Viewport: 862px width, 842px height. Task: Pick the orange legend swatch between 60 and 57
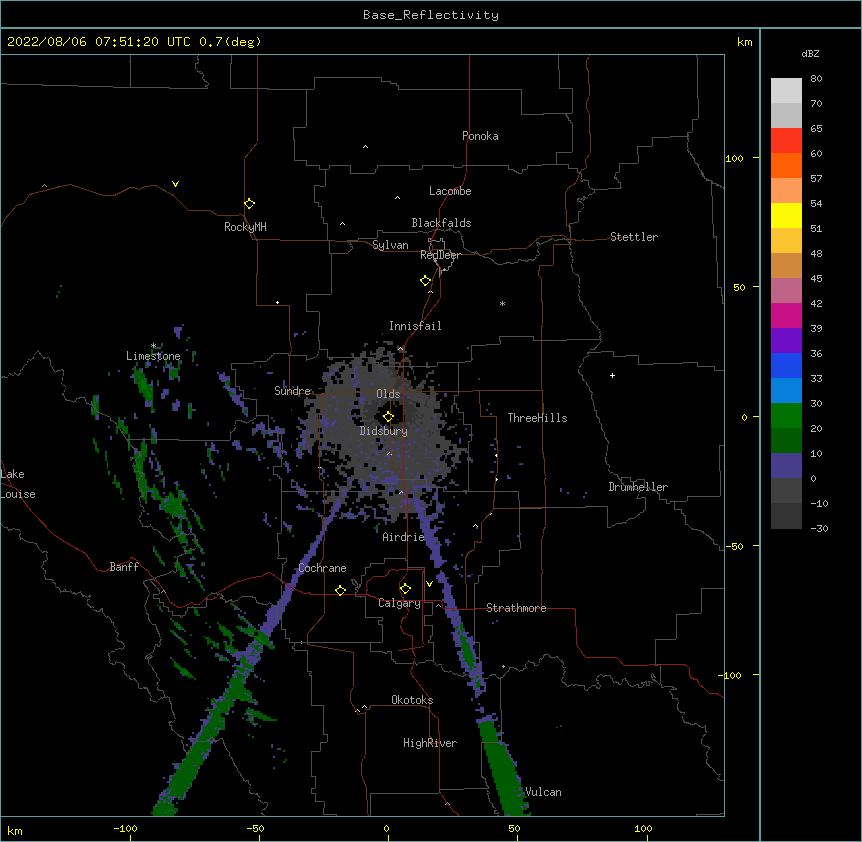[786, 165]
